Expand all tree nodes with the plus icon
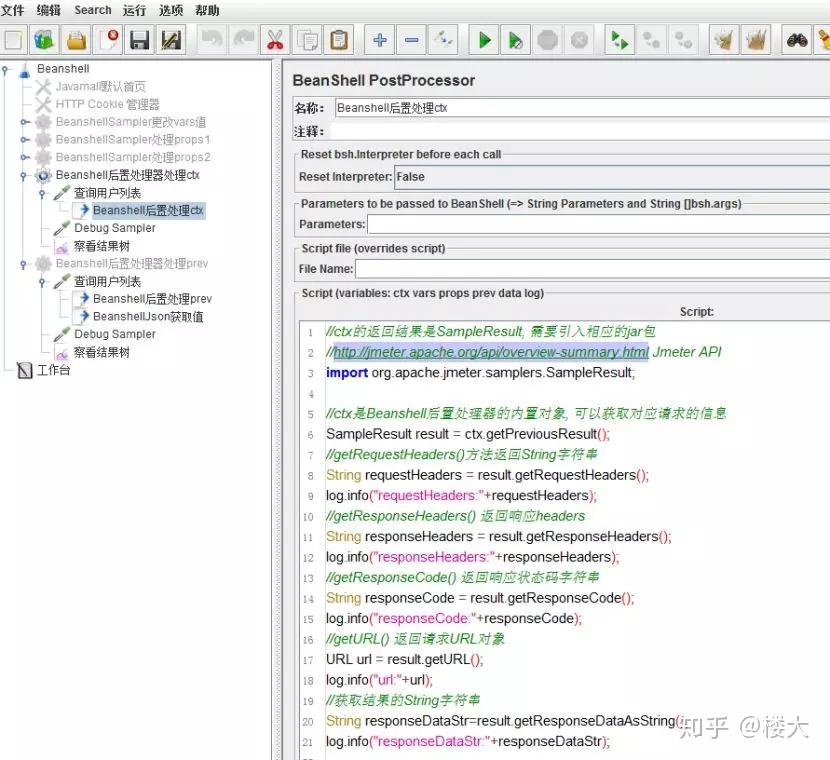The image size is (830, 760). (379, 40)
